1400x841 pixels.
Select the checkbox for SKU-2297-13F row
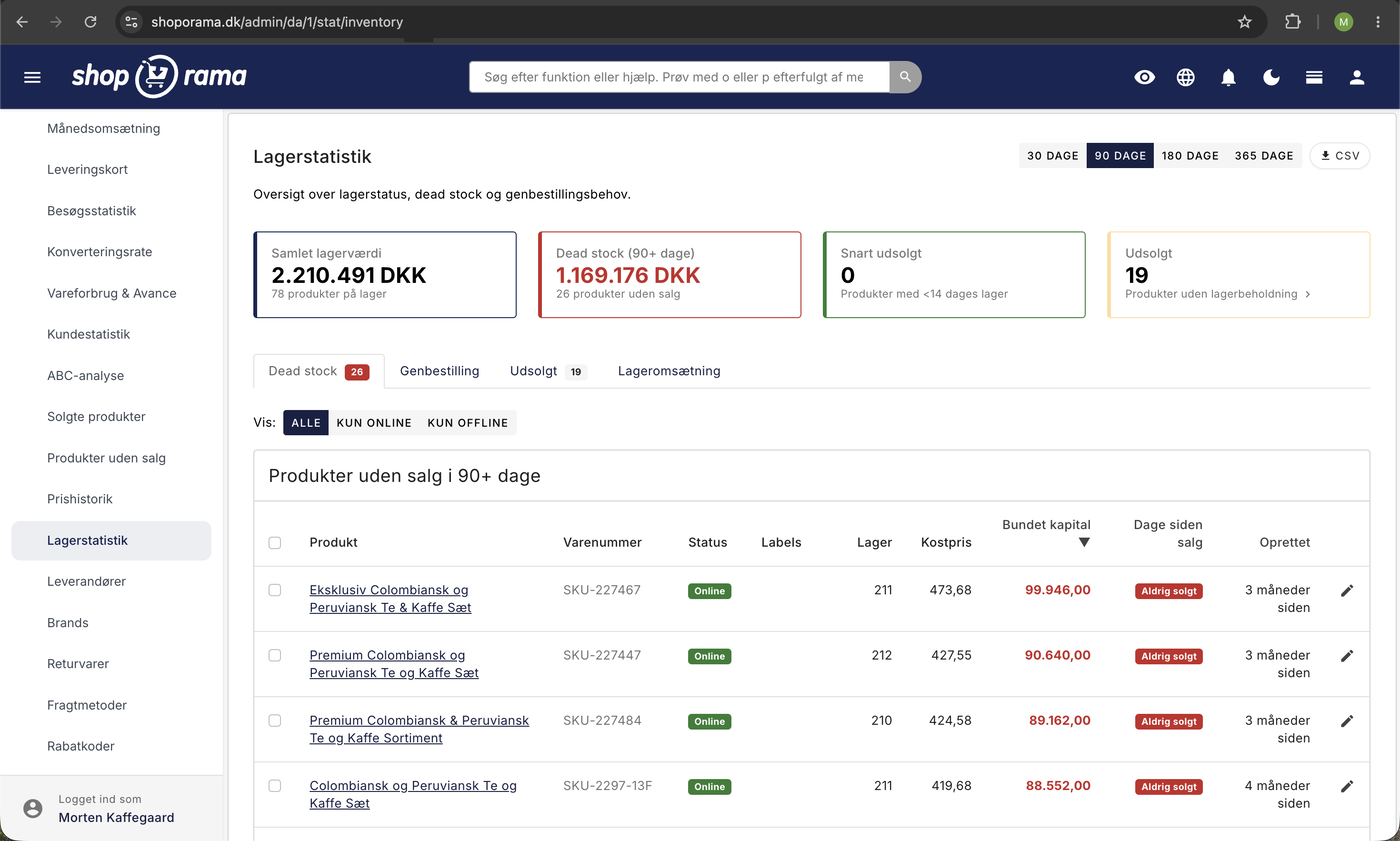click(275, 786)
